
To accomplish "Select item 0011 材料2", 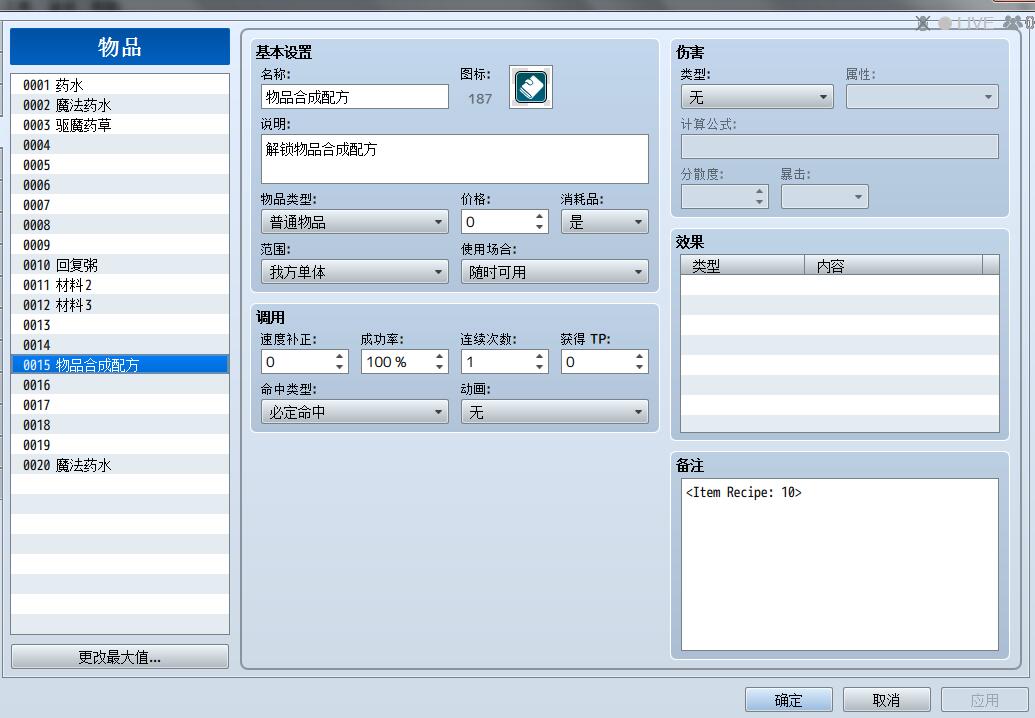I will tap(120, 285).
